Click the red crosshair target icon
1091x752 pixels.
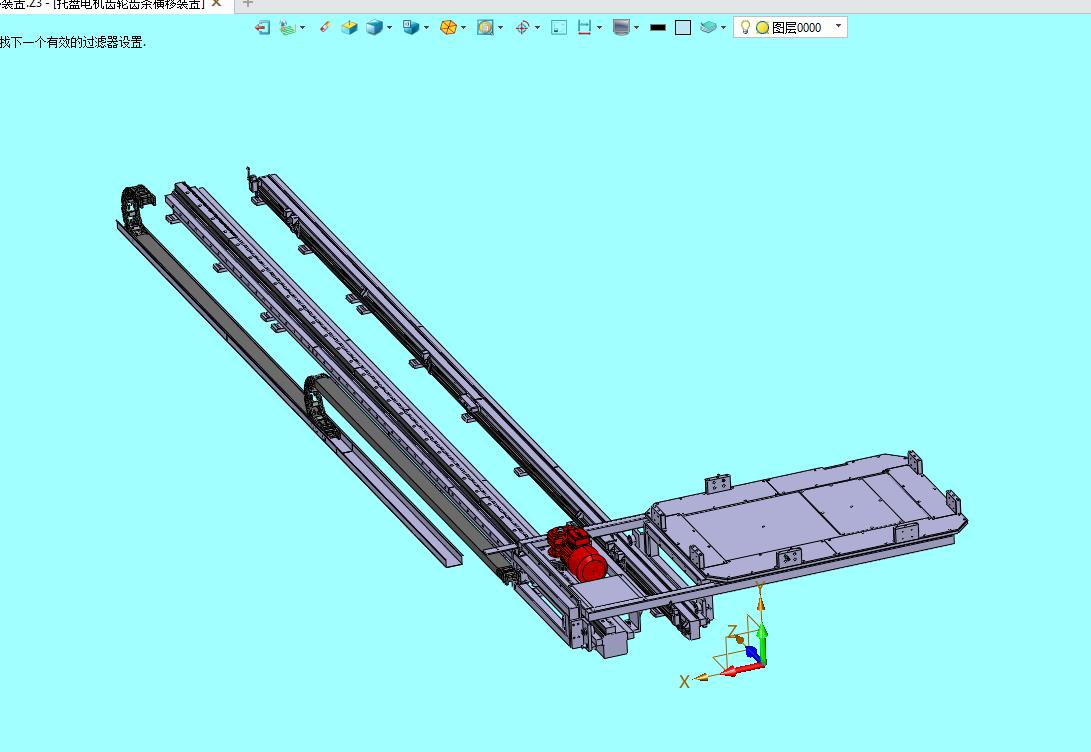coord(522,28)
